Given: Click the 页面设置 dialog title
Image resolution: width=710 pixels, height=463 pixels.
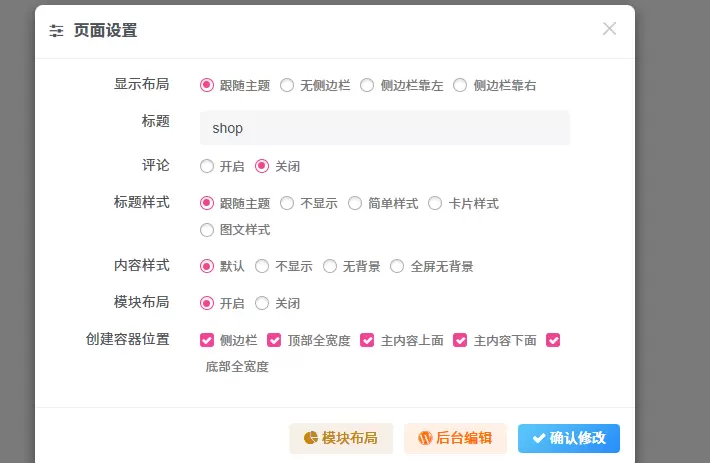Looking at the screenshot, I should click(x=106, y=31).
